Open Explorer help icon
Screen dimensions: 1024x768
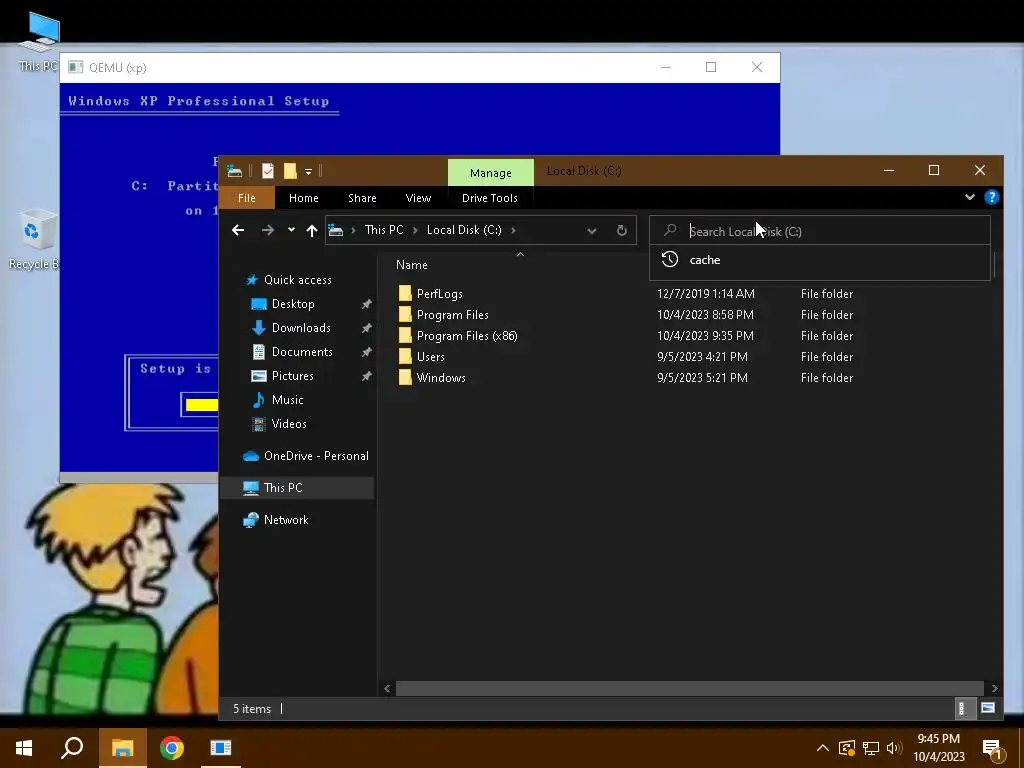(991, 197)
